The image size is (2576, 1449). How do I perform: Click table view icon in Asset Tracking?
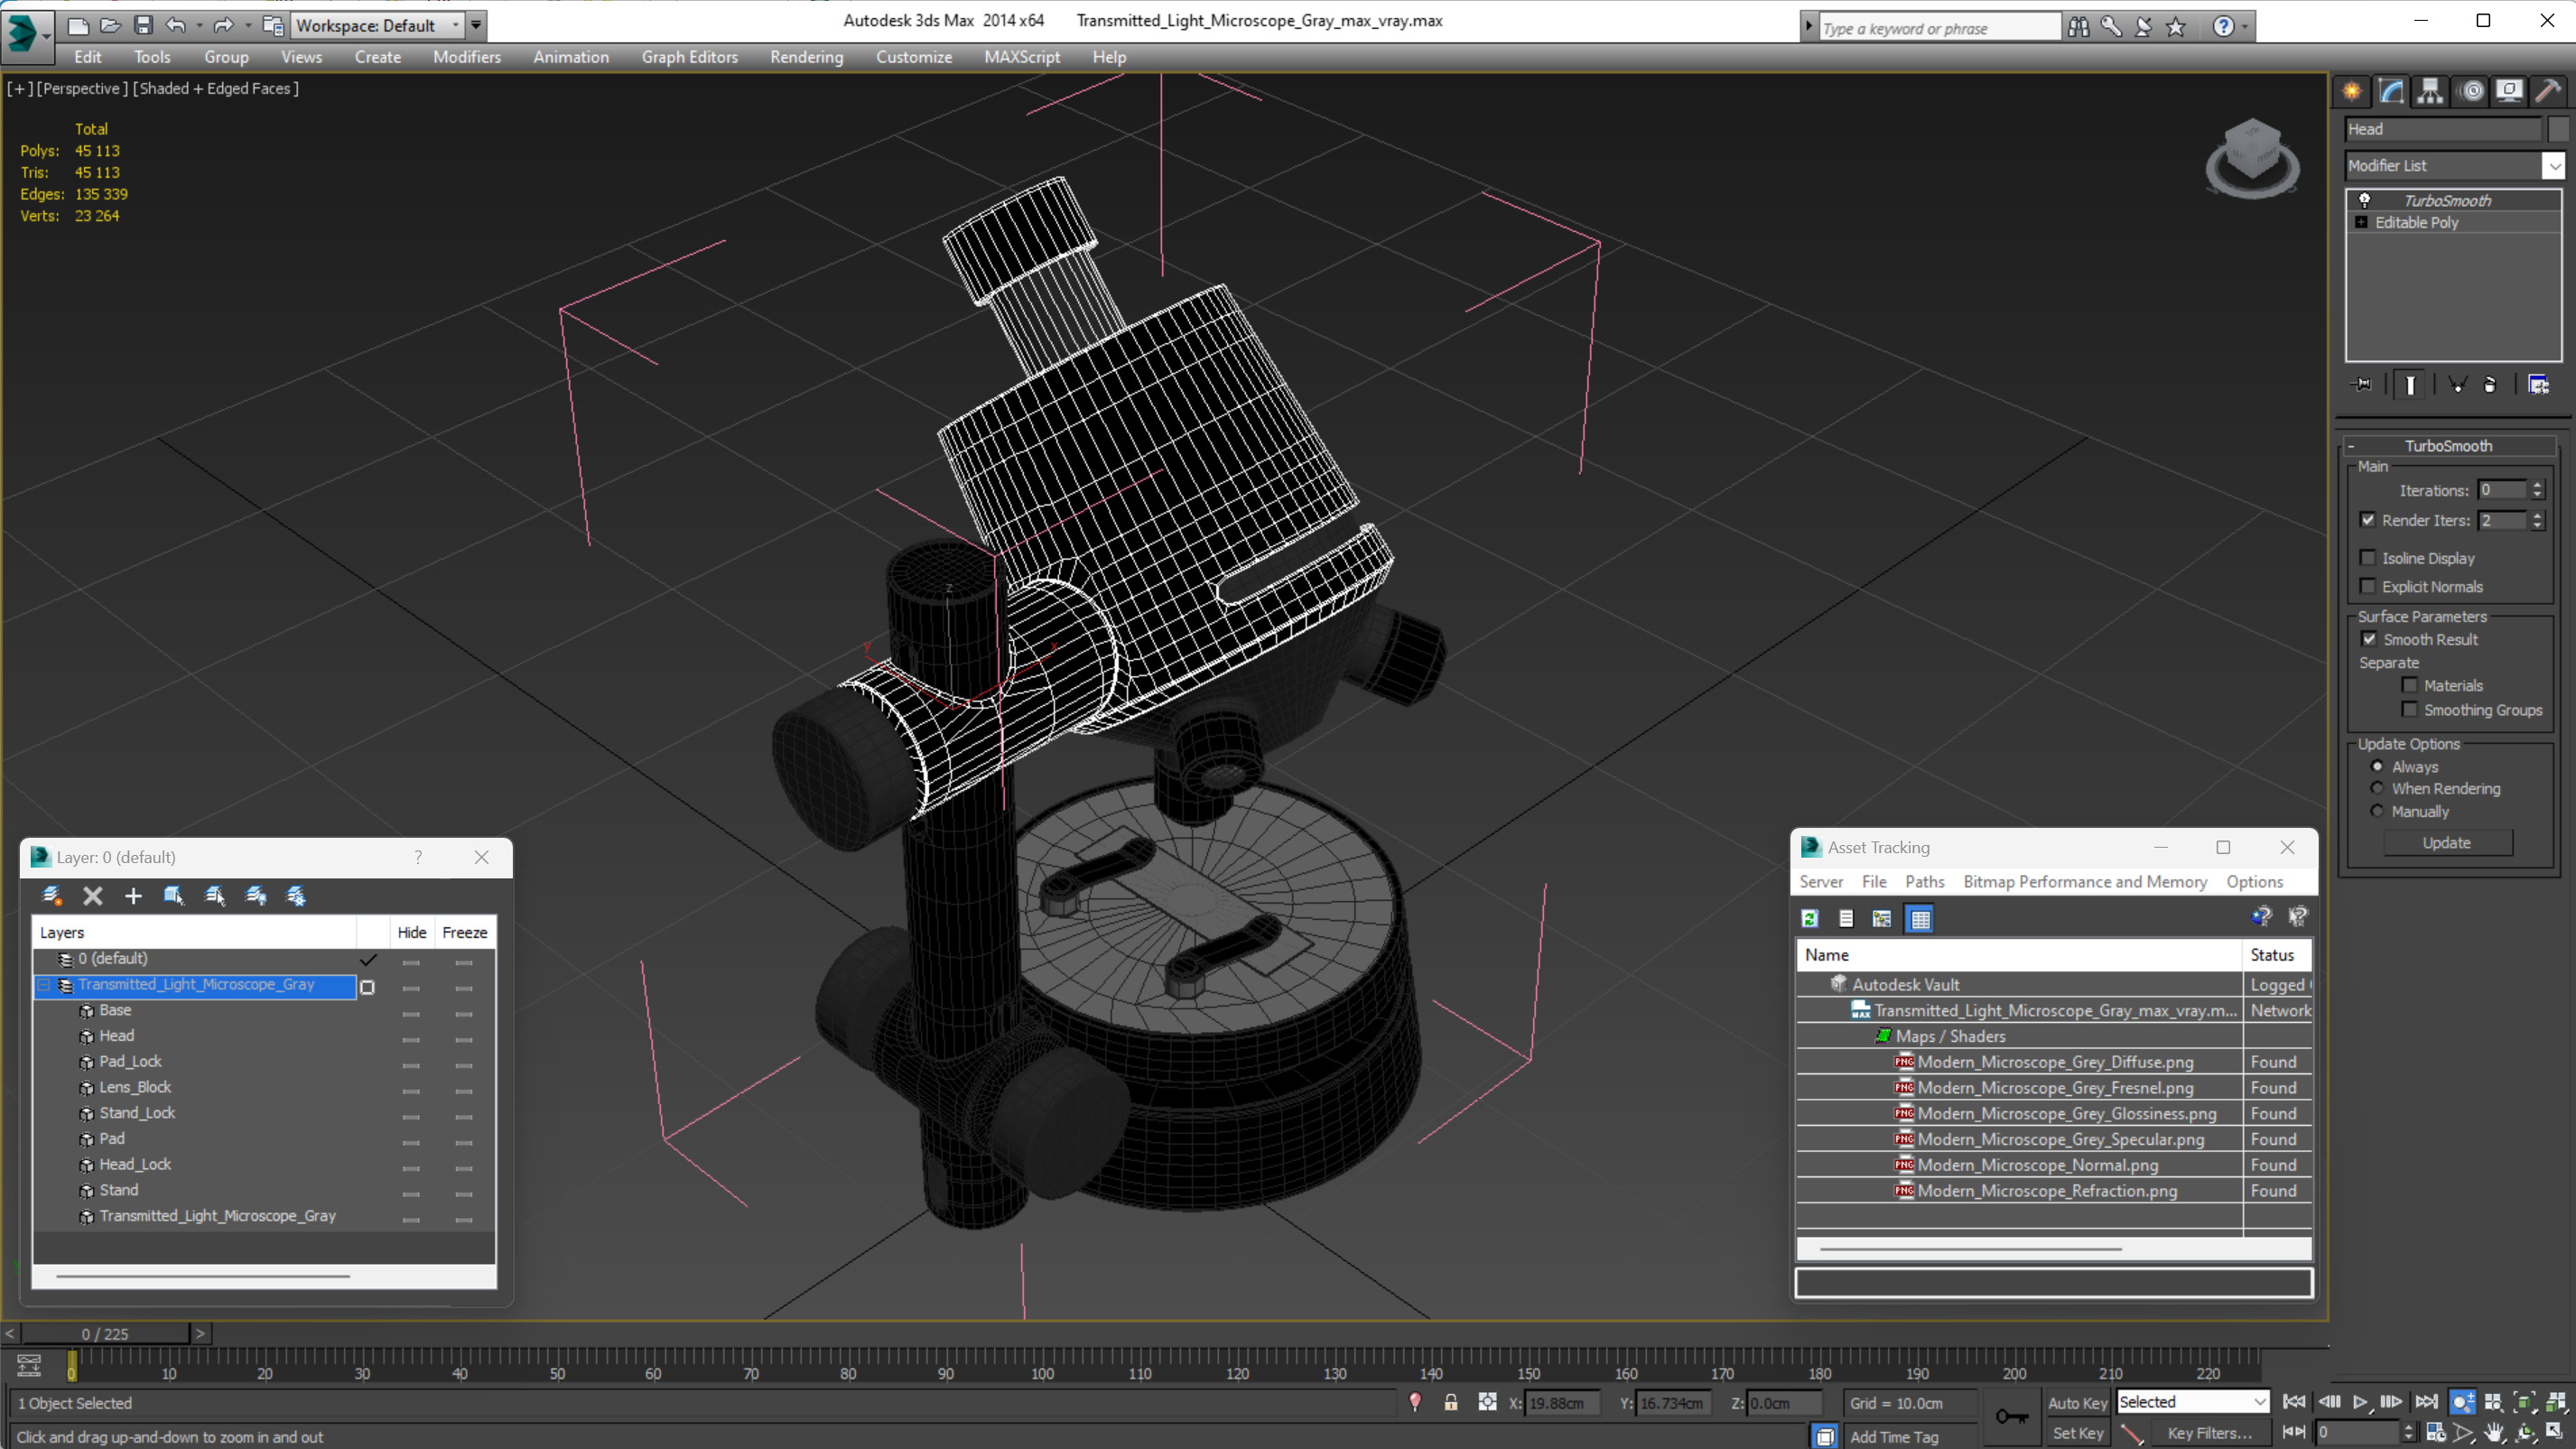(x=1920, y=918)
